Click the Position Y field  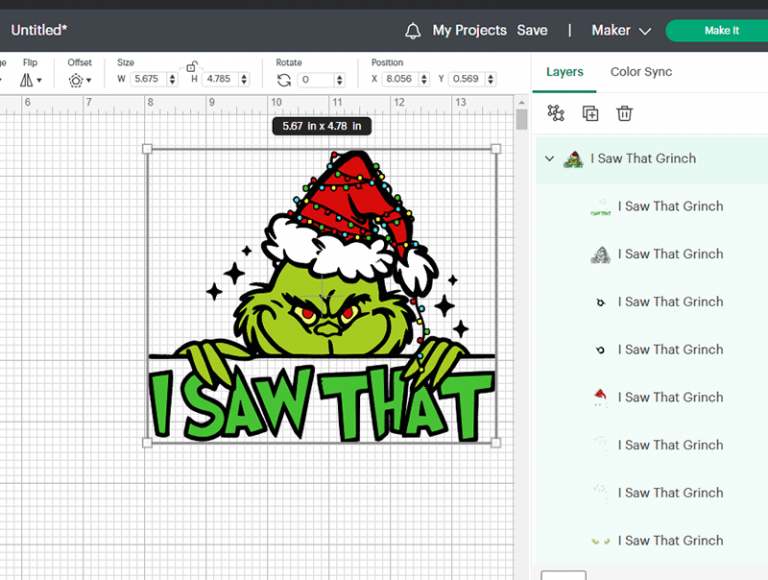tap(466, 79)
